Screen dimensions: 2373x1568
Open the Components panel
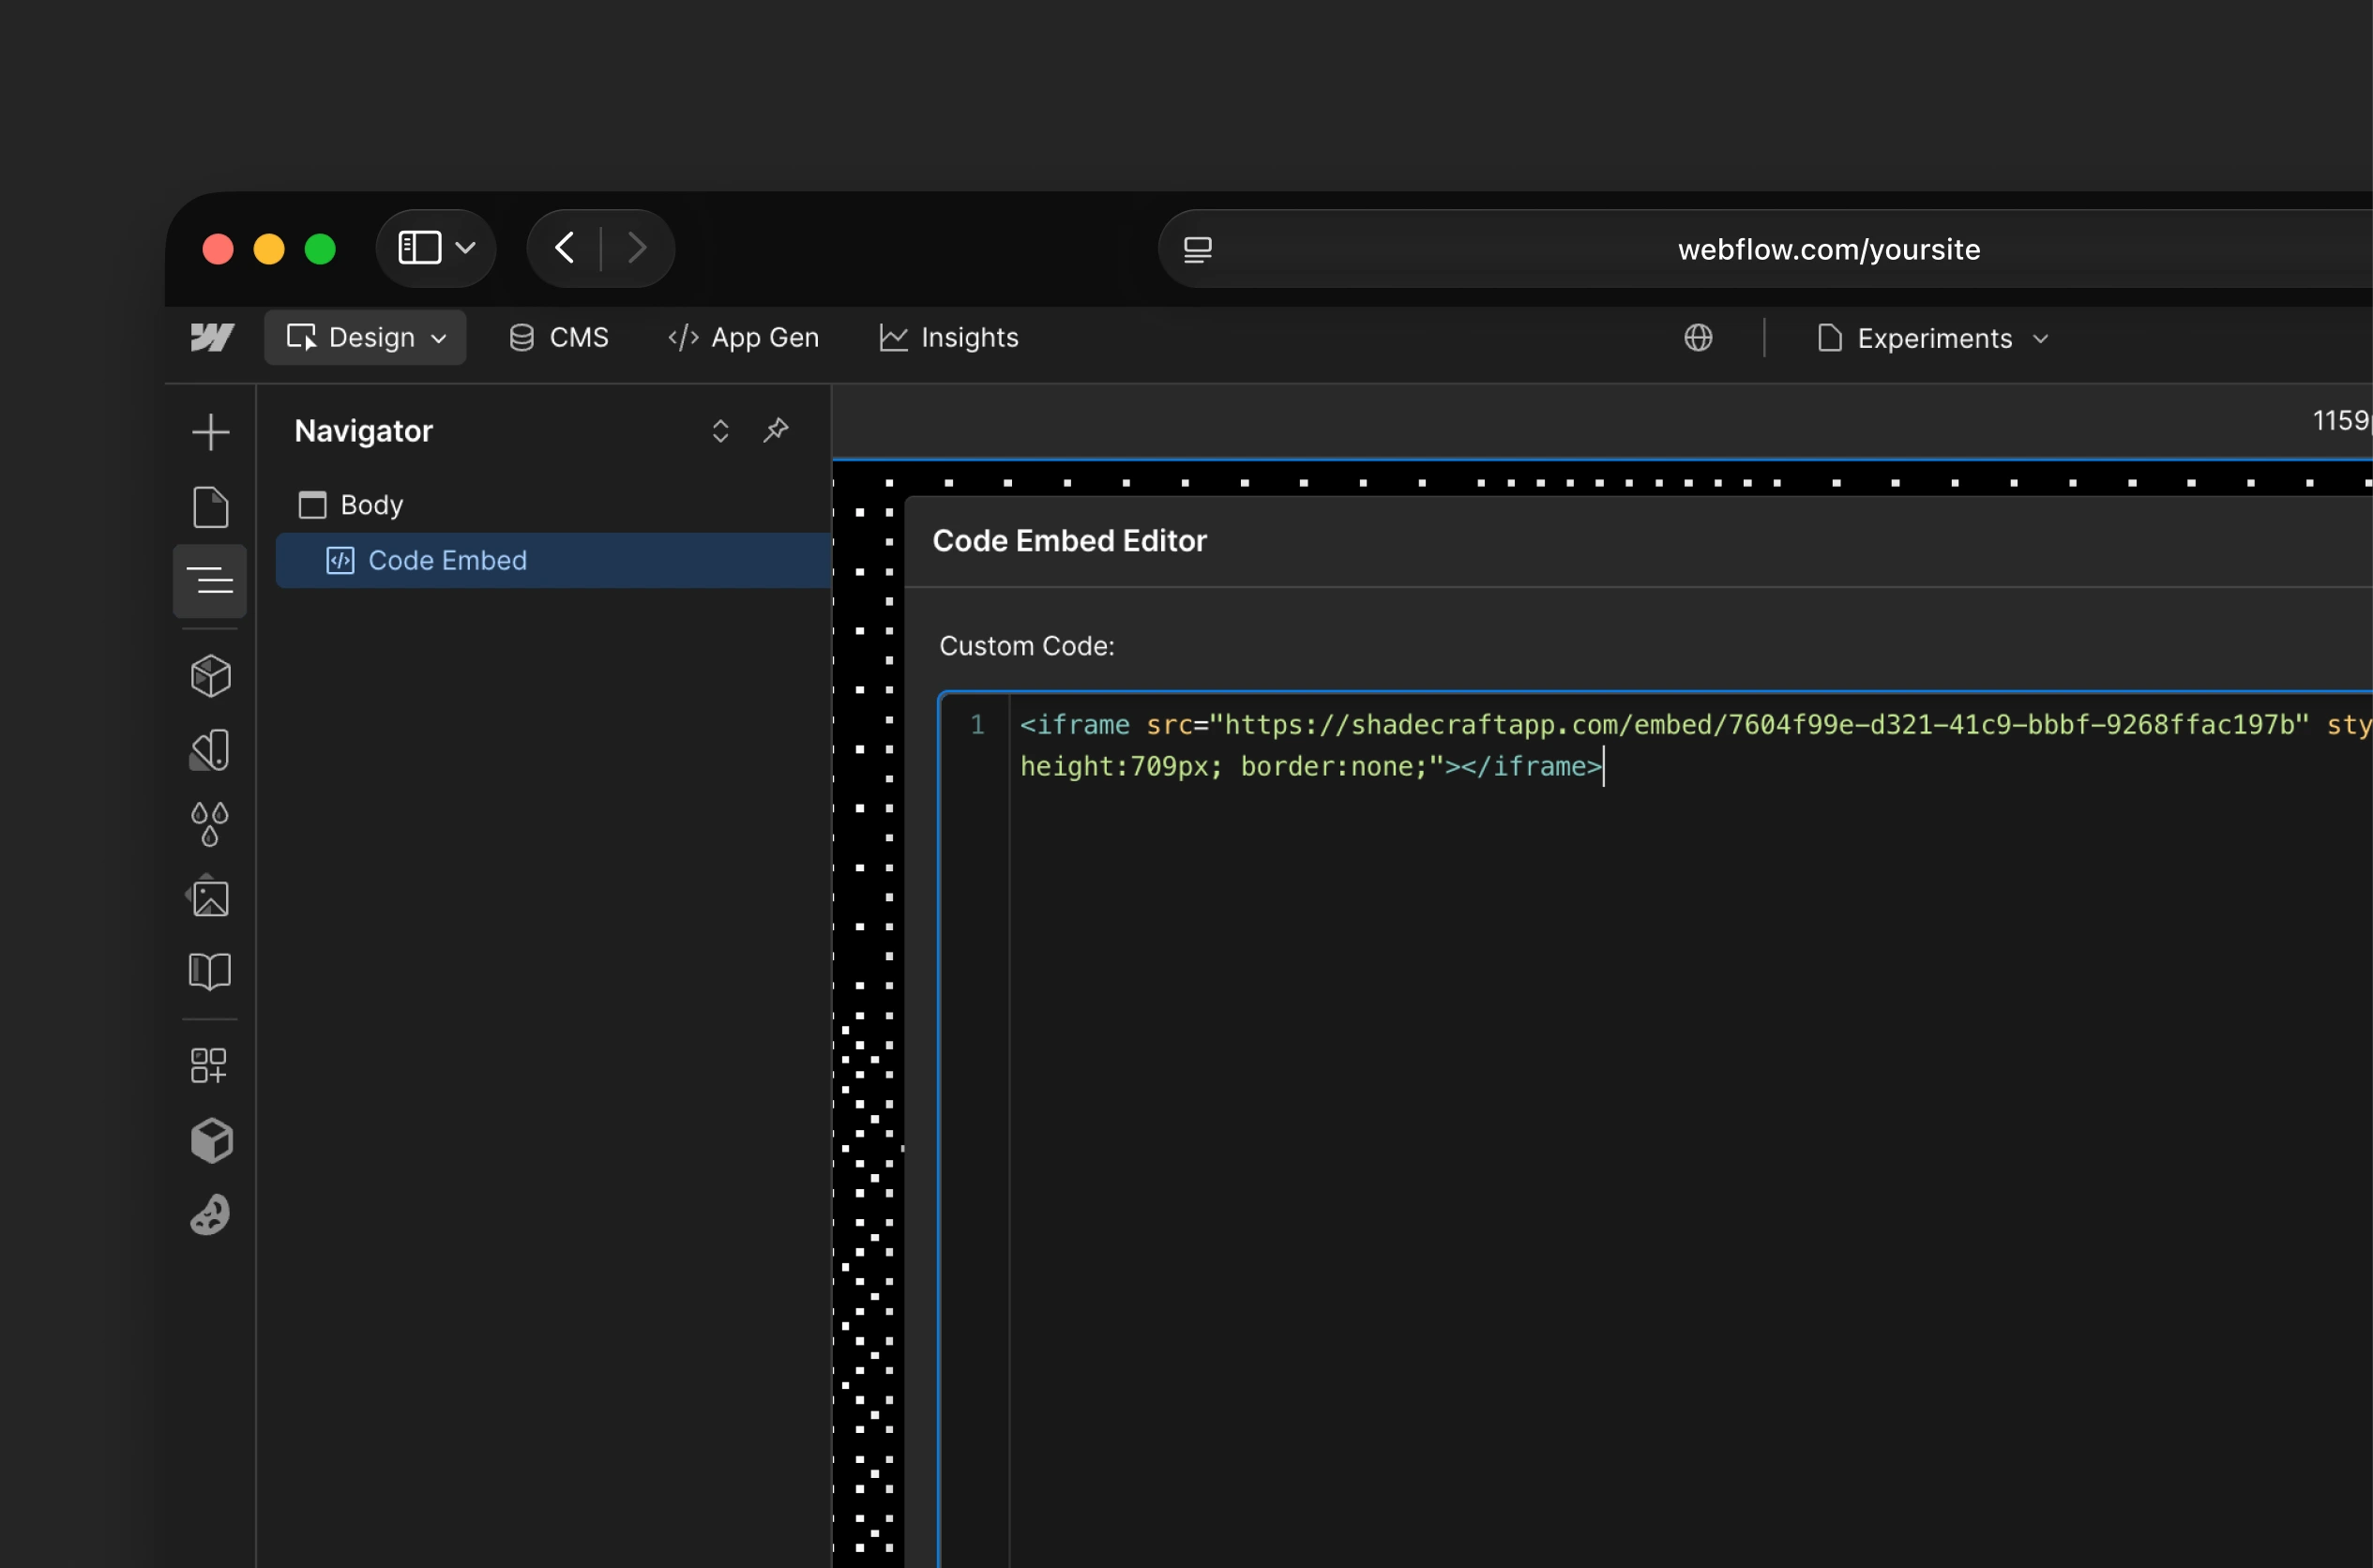(x=210, y=675)
